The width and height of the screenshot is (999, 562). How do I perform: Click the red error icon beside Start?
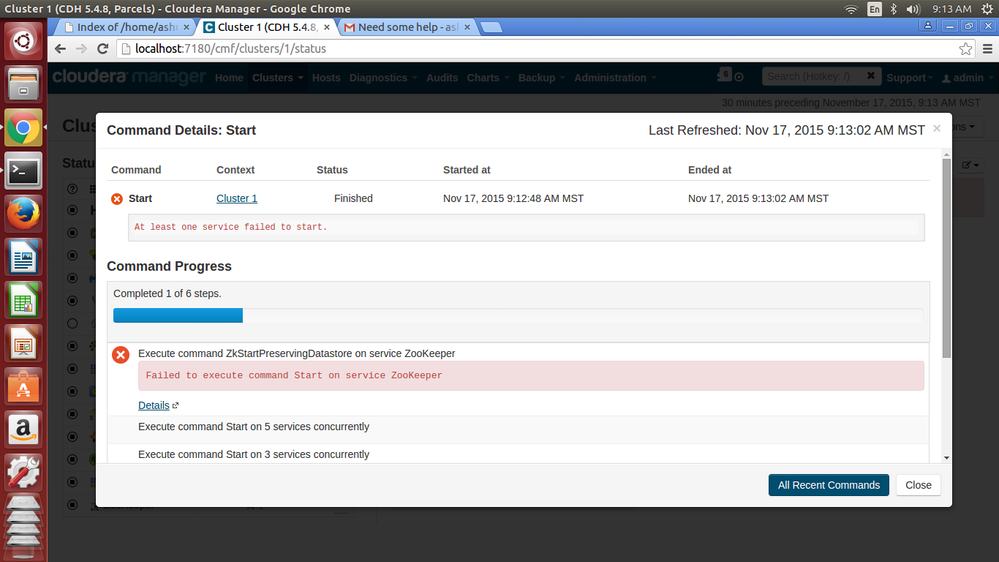coord(117,199)
